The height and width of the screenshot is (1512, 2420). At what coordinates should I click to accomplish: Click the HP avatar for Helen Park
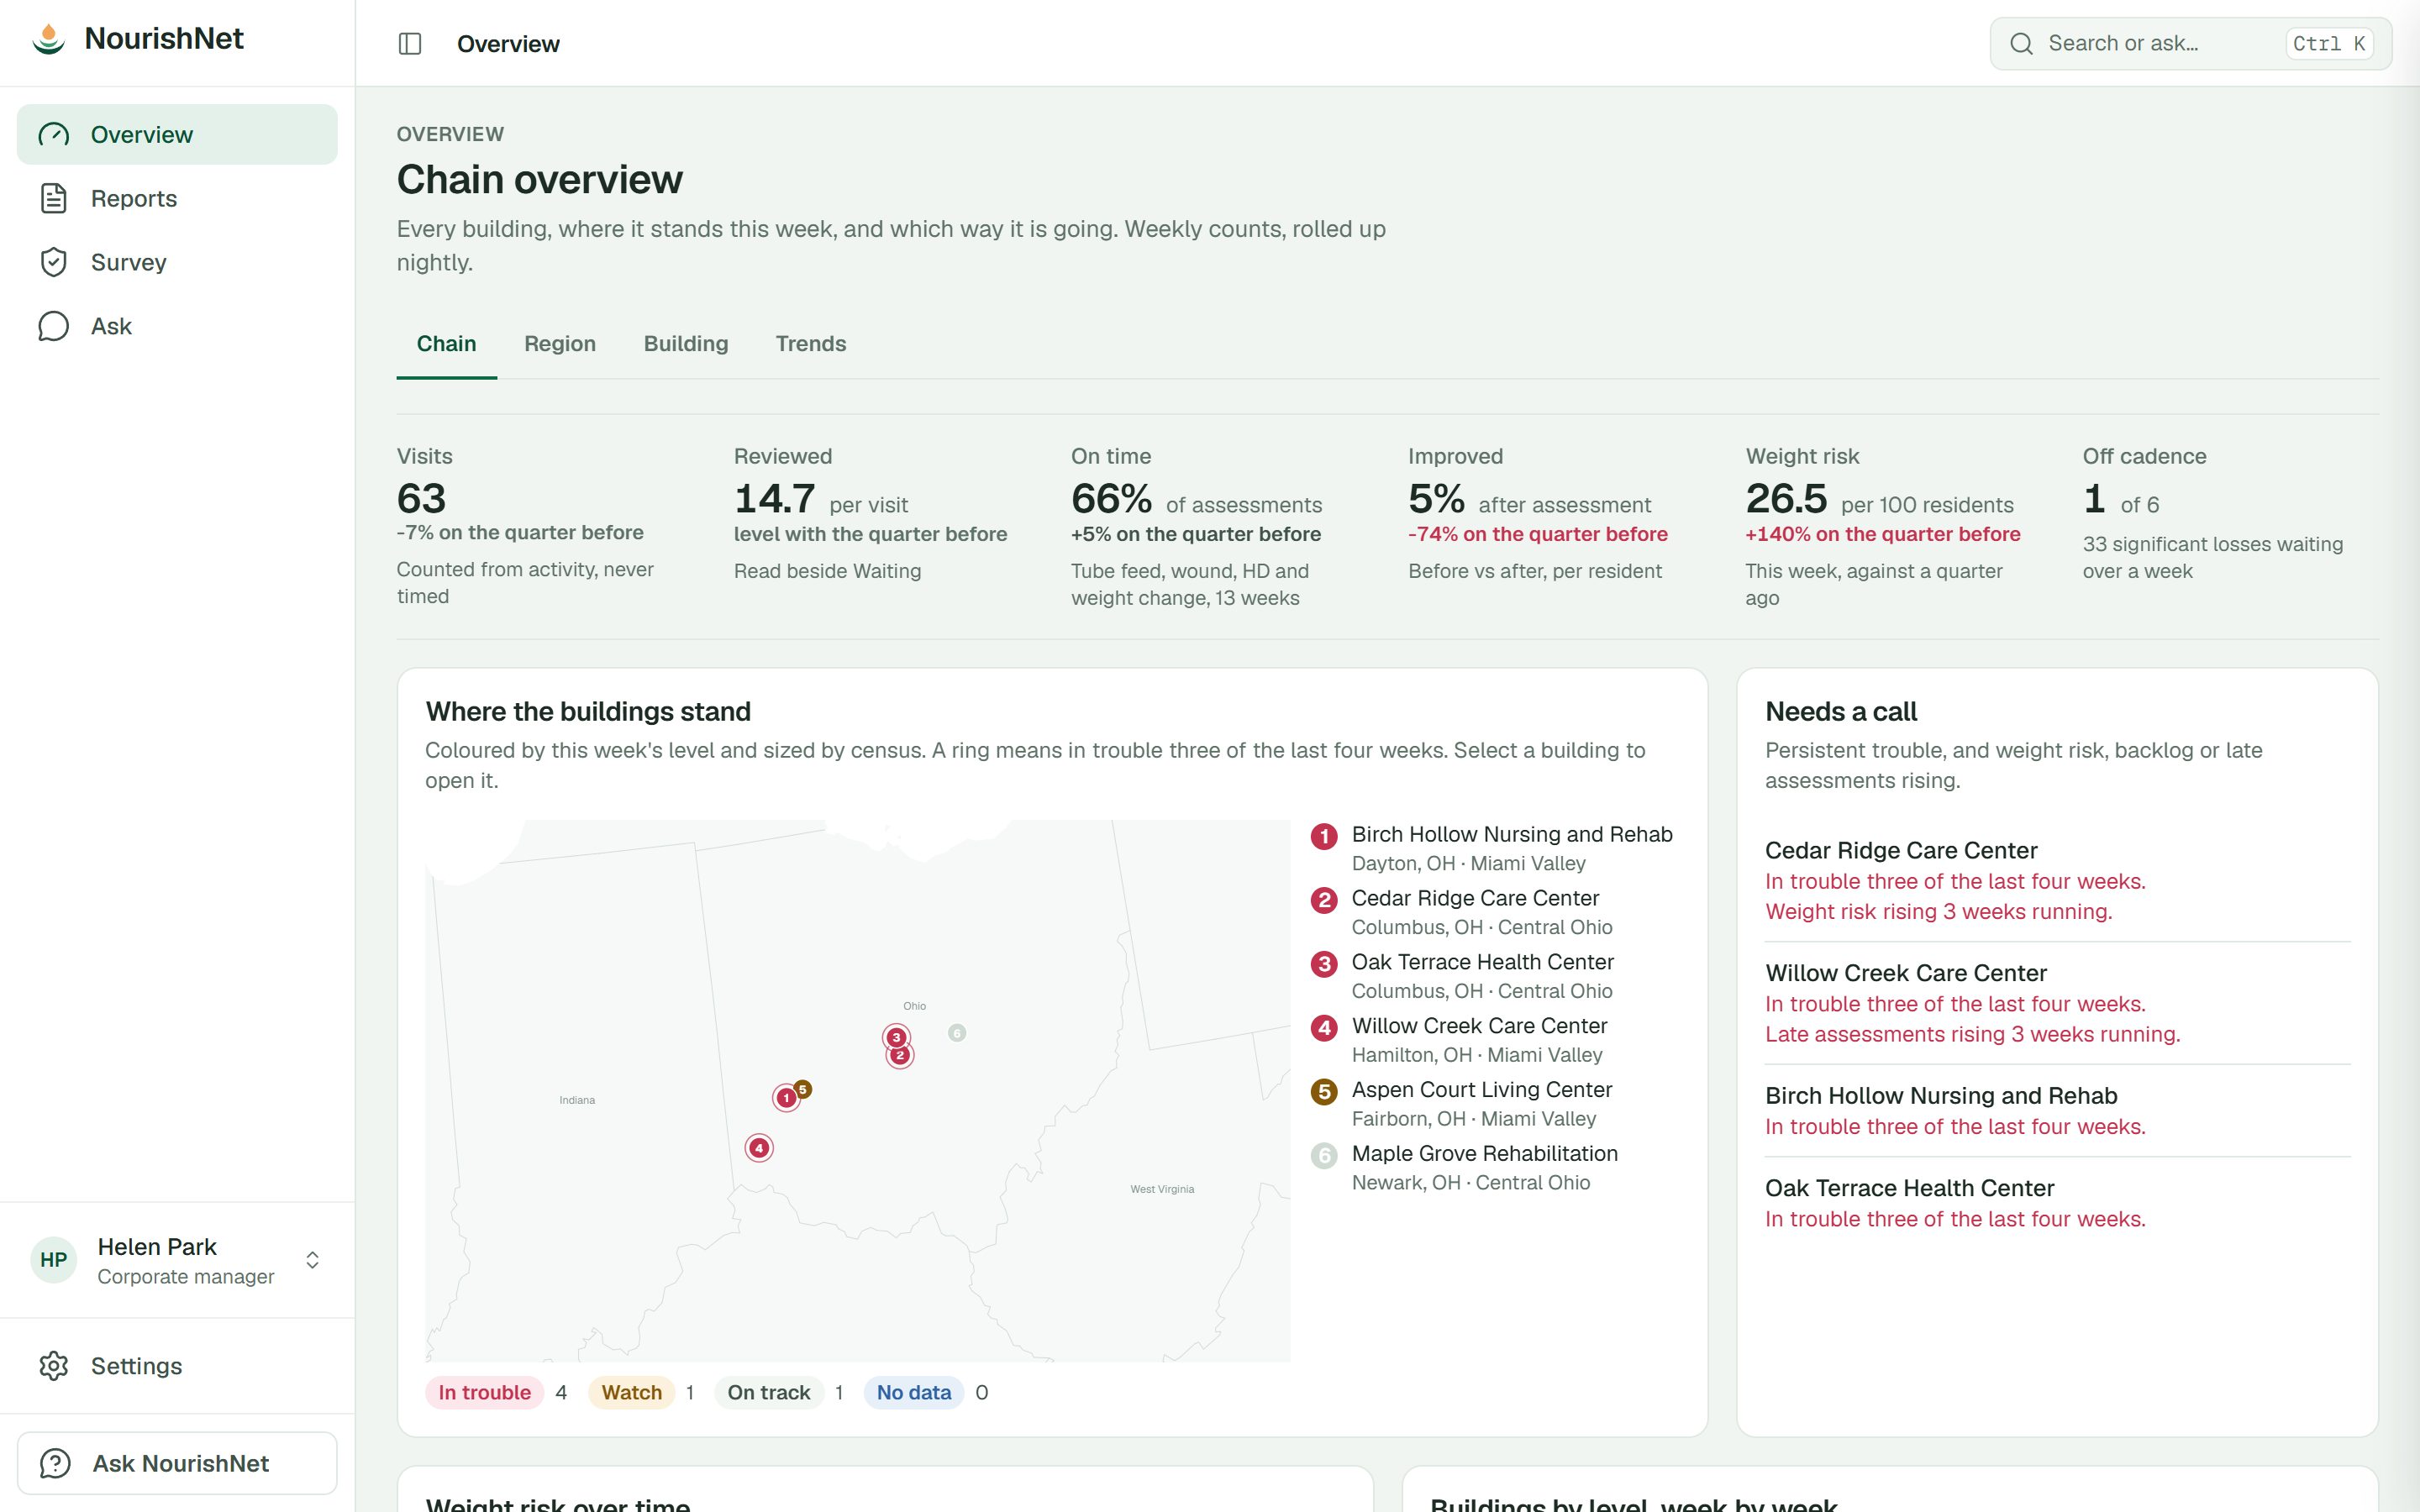pyautogui.click(x=54, y=1260)
